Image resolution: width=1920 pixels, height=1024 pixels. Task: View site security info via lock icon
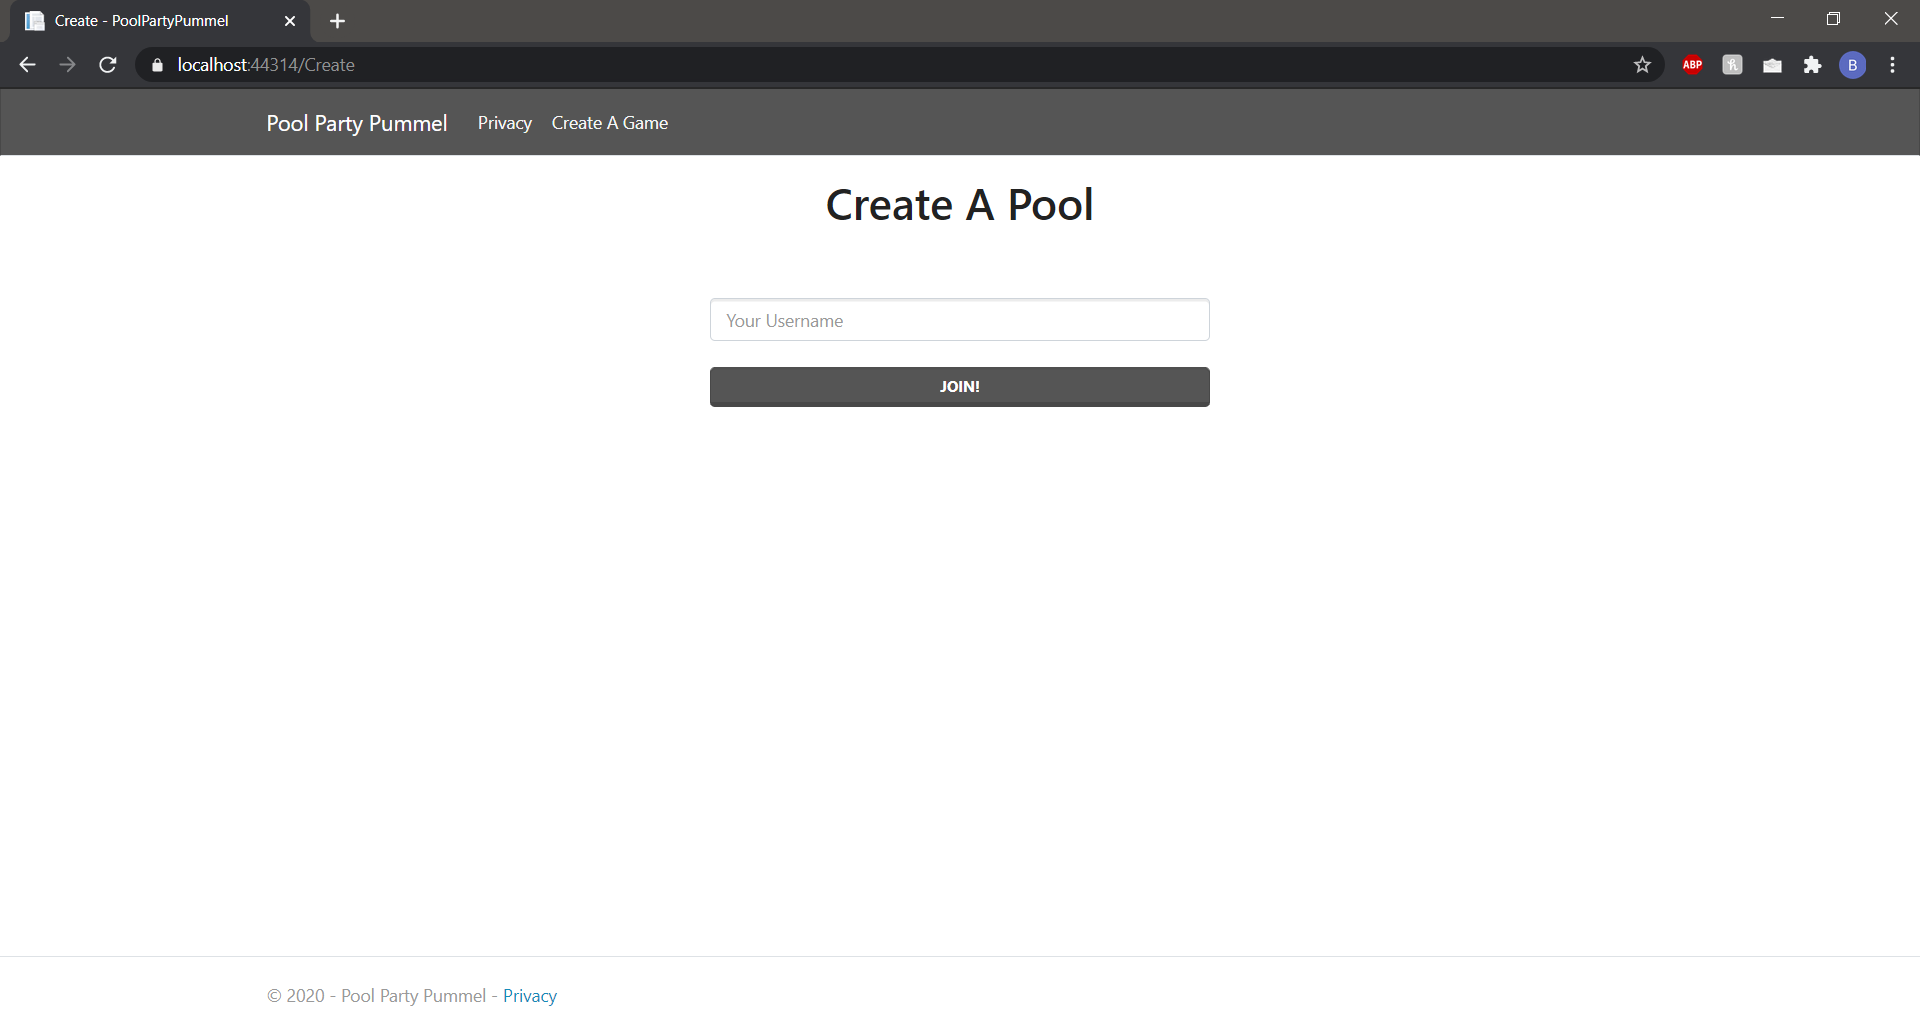tap(156, 64)
